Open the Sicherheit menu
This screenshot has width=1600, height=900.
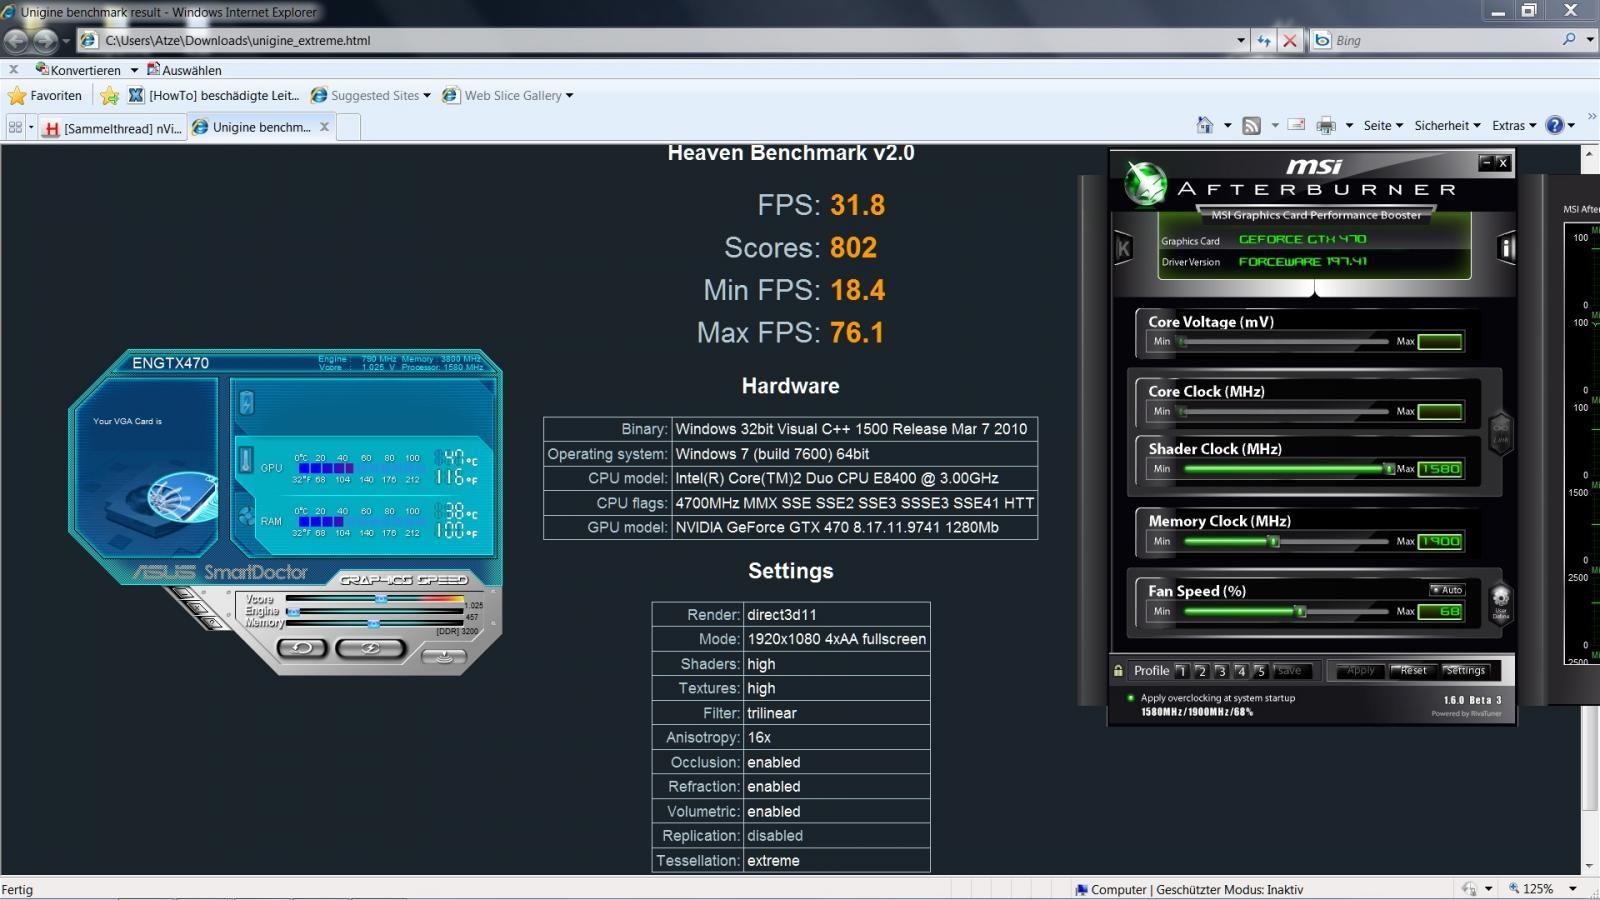1447,125
